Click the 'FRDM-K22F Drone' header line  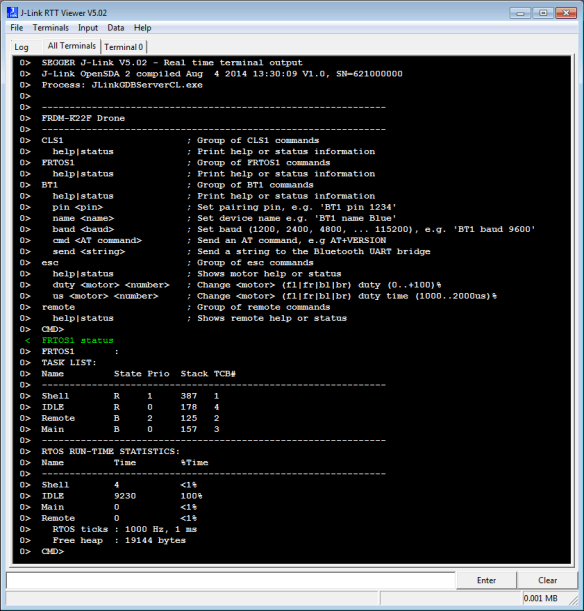83,118
